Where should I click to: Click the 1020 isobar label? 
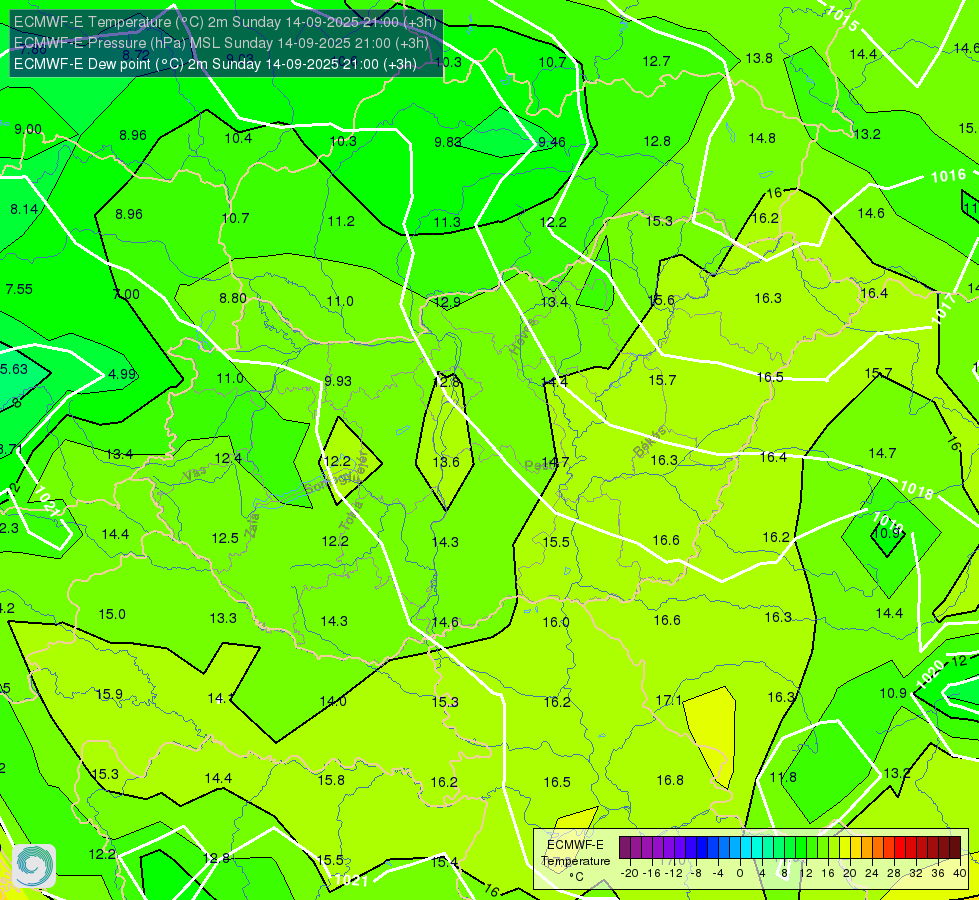click(x=930, y=675)
